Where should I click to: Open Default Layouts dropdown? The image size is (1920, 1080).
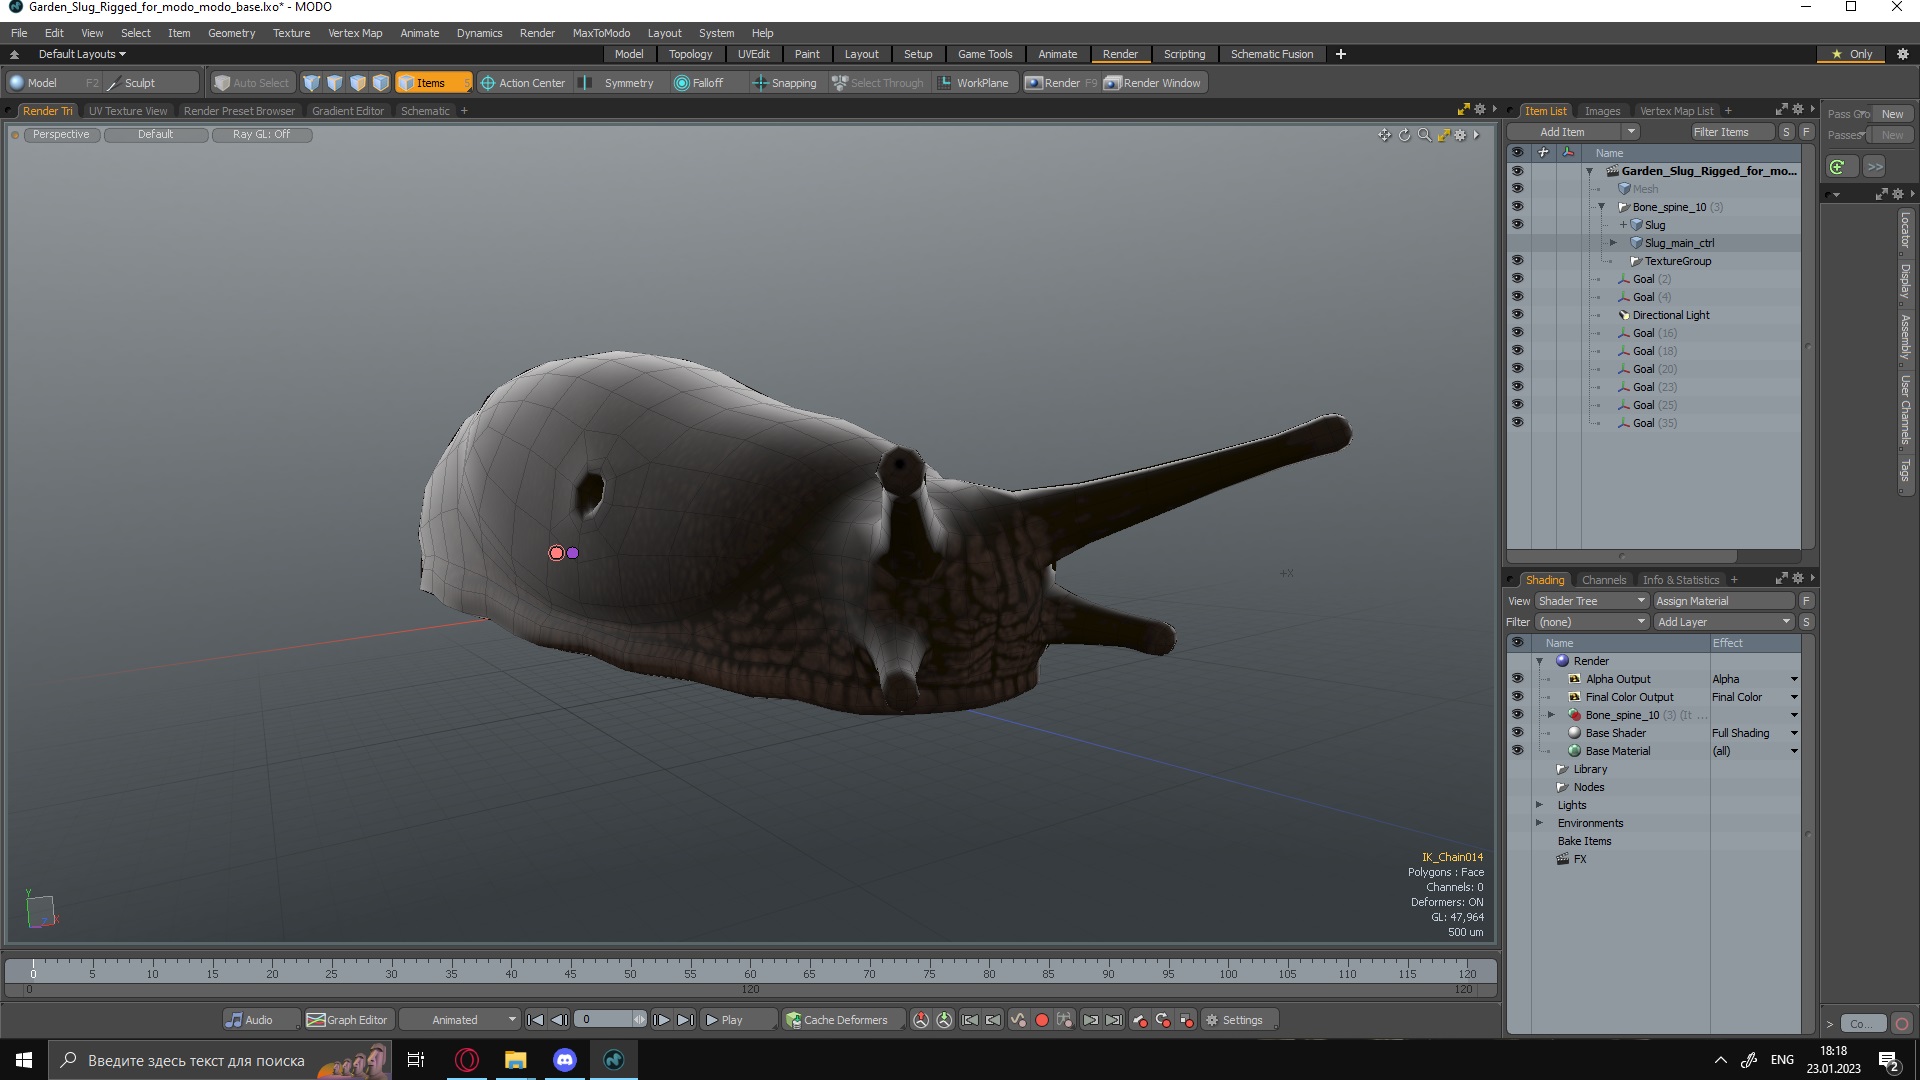82,54
